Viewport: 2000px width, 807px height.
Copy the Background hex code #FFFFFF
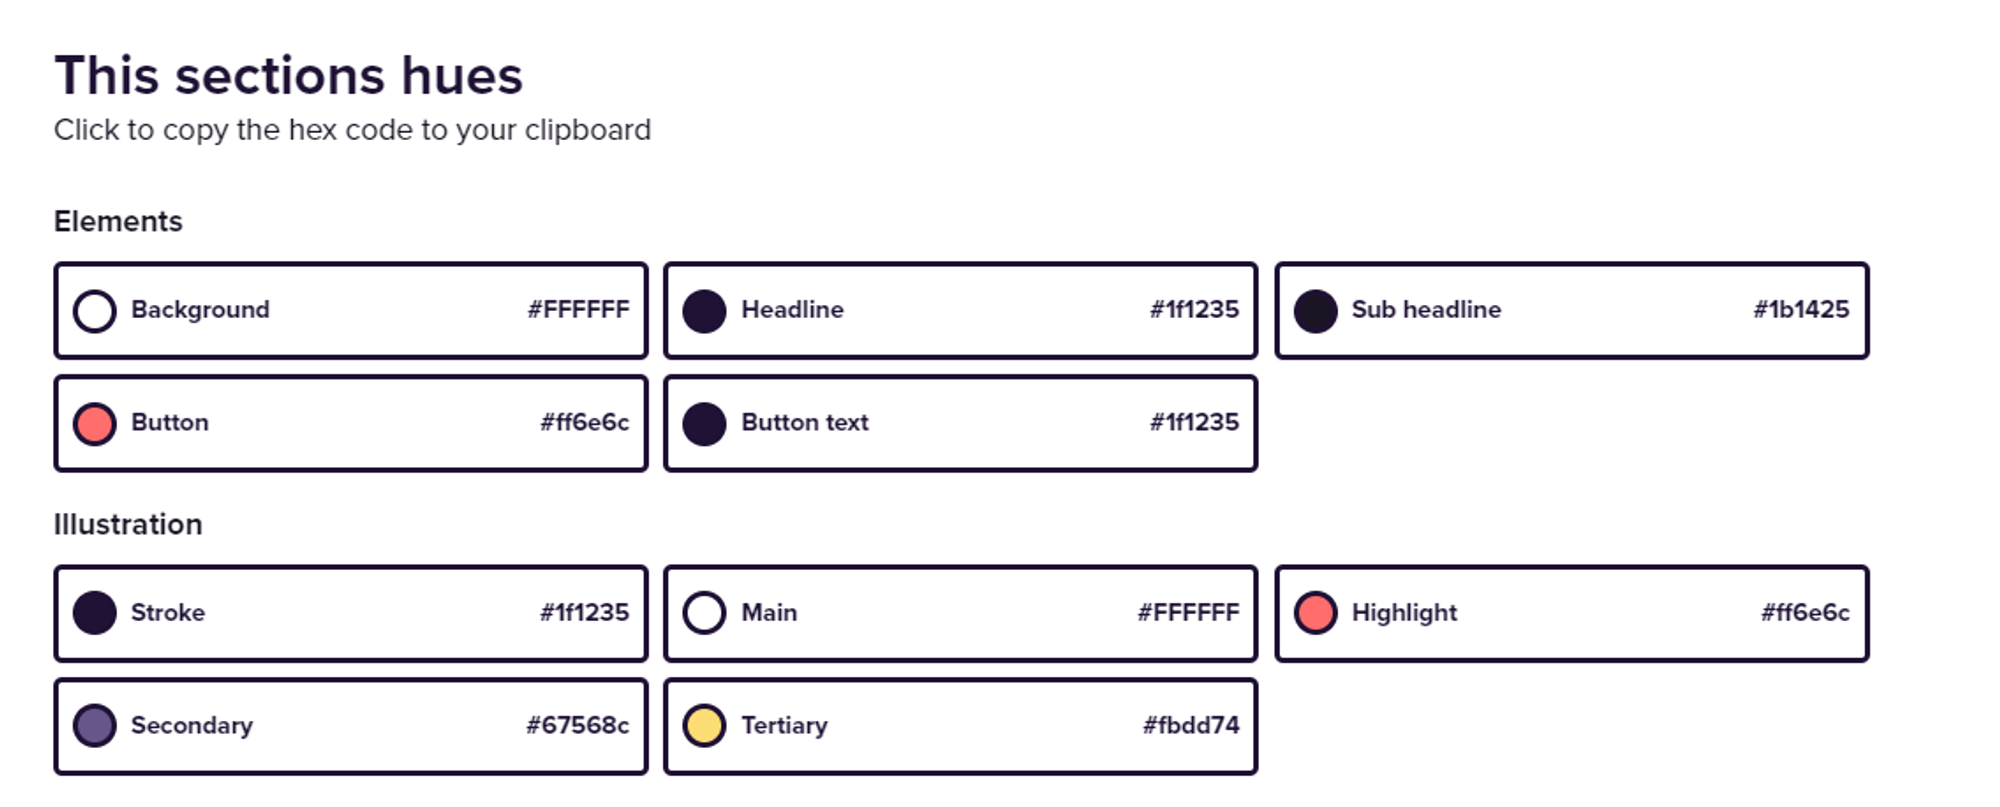pyautogui.click(x=578, y=310)
